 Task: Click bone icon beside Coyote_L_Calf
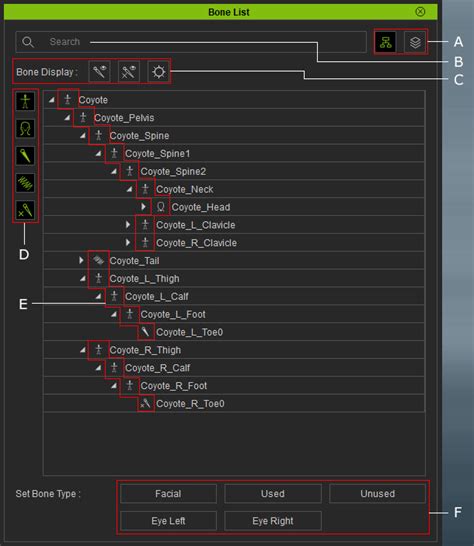click(x=114, y=296)
